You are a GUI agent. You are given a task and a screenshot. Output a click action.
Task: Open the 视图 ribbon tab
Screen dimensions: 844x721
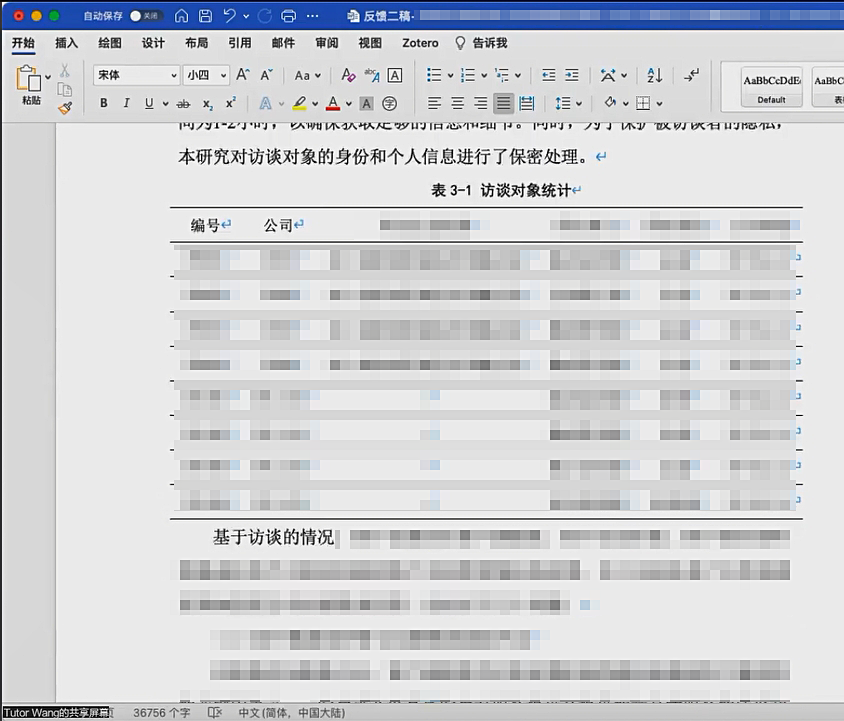tap(370, 43)
